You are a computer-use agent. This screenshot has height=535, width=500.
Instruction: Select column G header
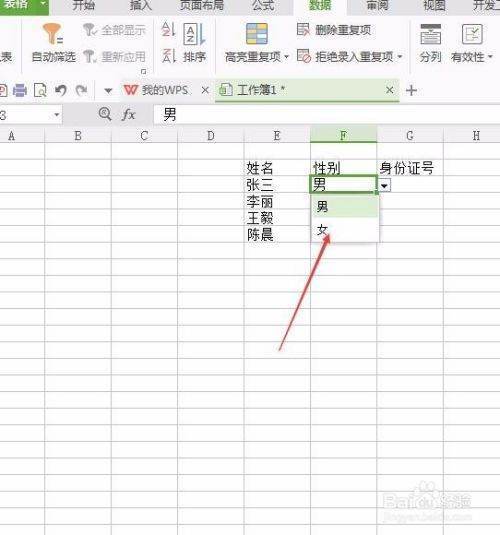[x=410, y=135]
